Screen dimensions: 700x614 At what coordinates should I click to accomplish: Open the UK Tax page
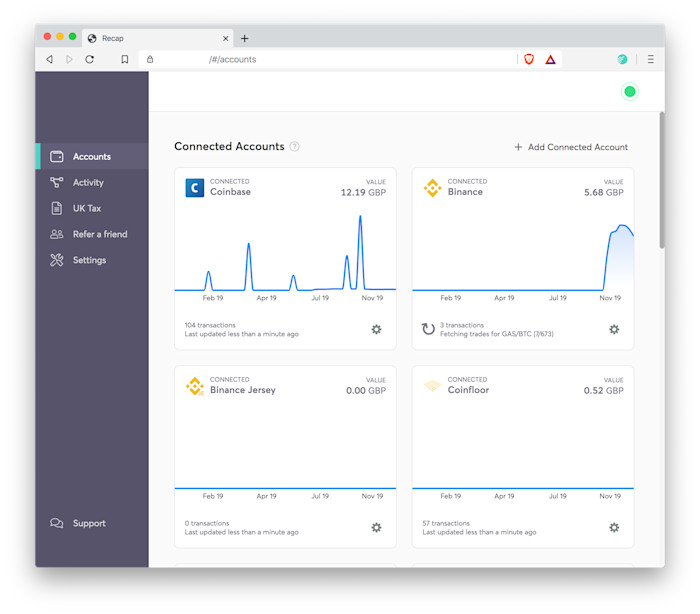(92, 208)
